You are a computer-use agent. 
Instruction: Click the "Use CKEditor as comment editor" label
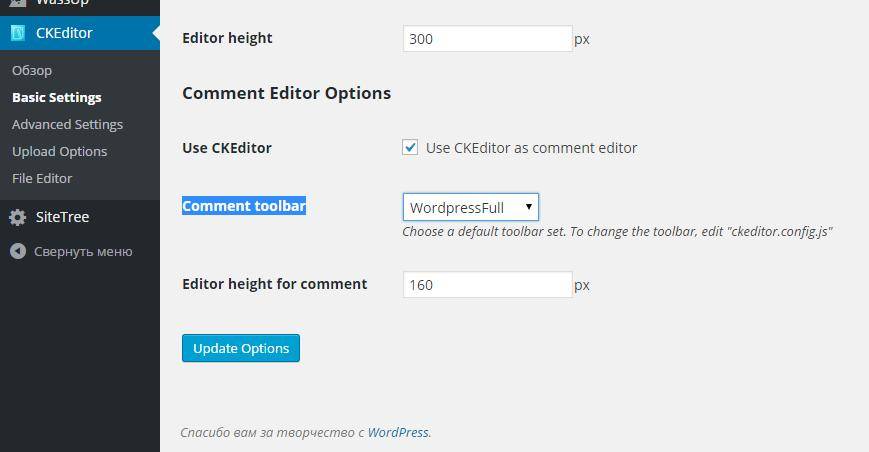(531, 147)
